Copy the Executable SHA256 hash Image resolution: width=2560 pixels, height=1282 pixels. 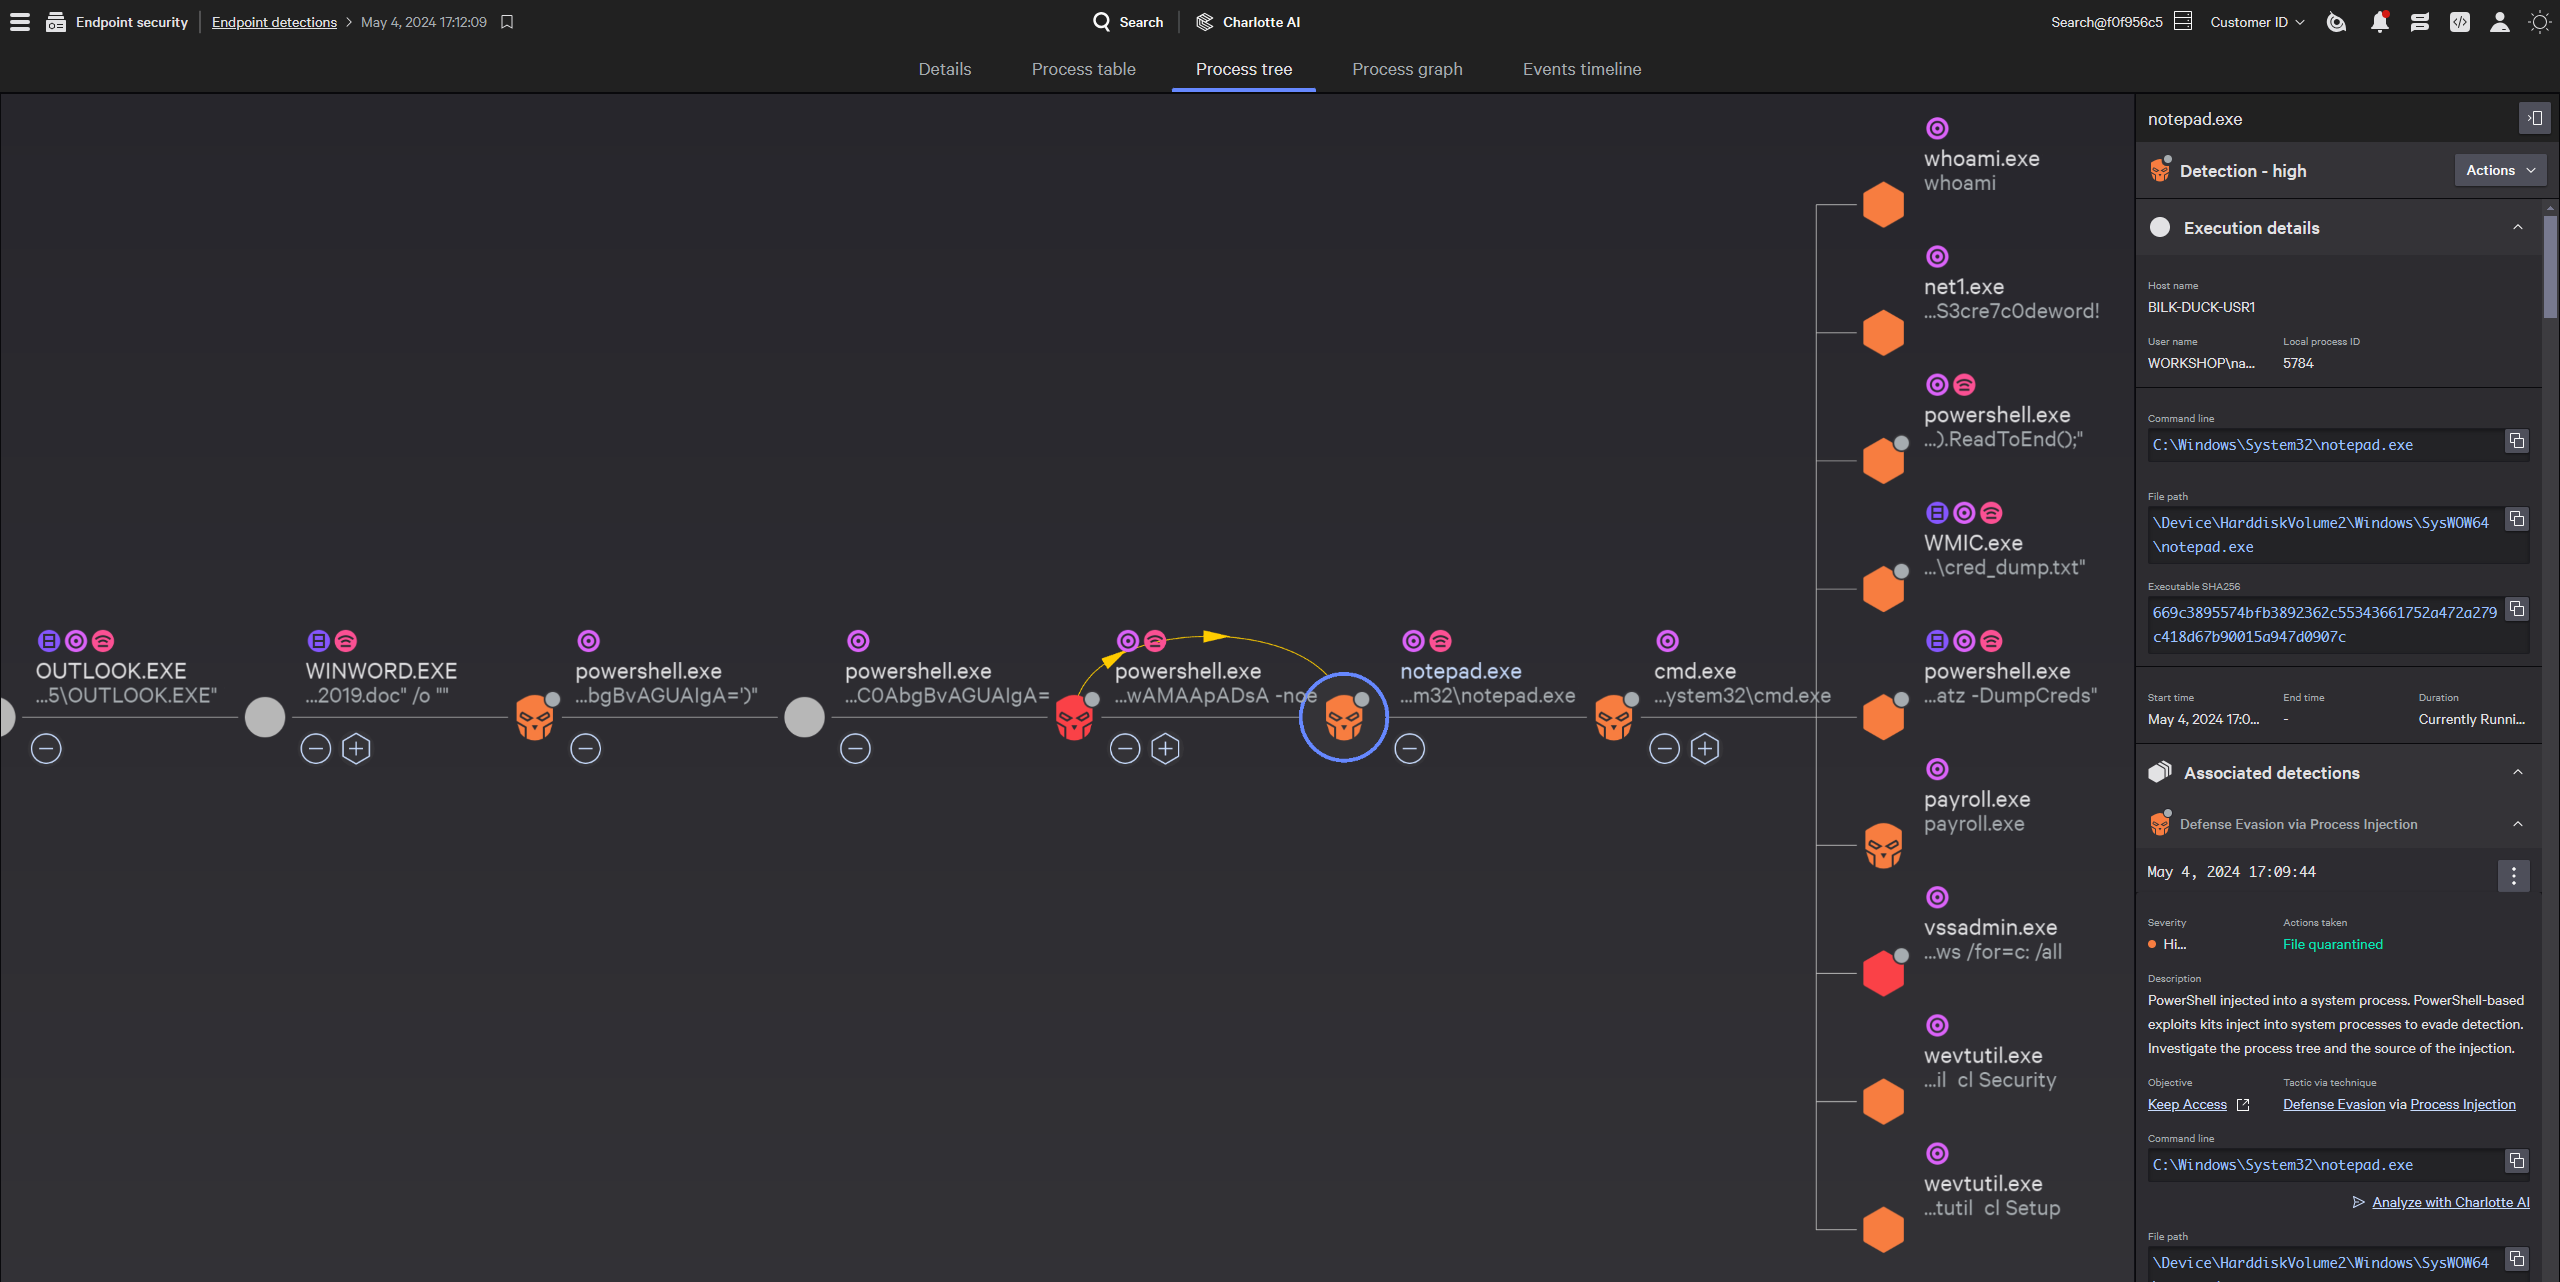point(2516,608)
